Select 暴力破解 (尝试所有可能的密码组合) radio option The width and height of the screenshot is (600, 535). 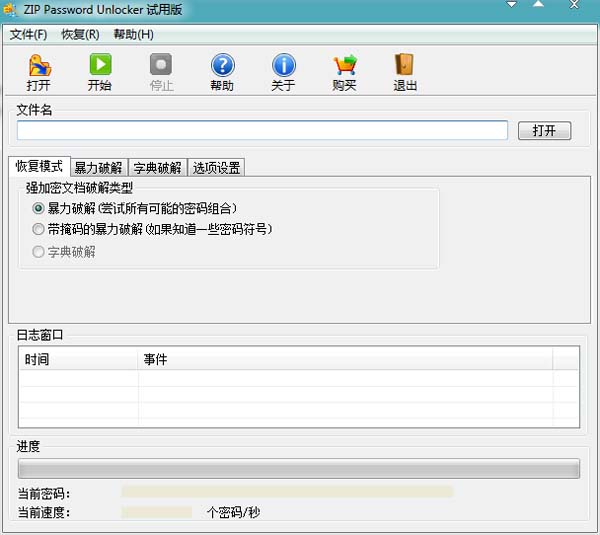39,208
